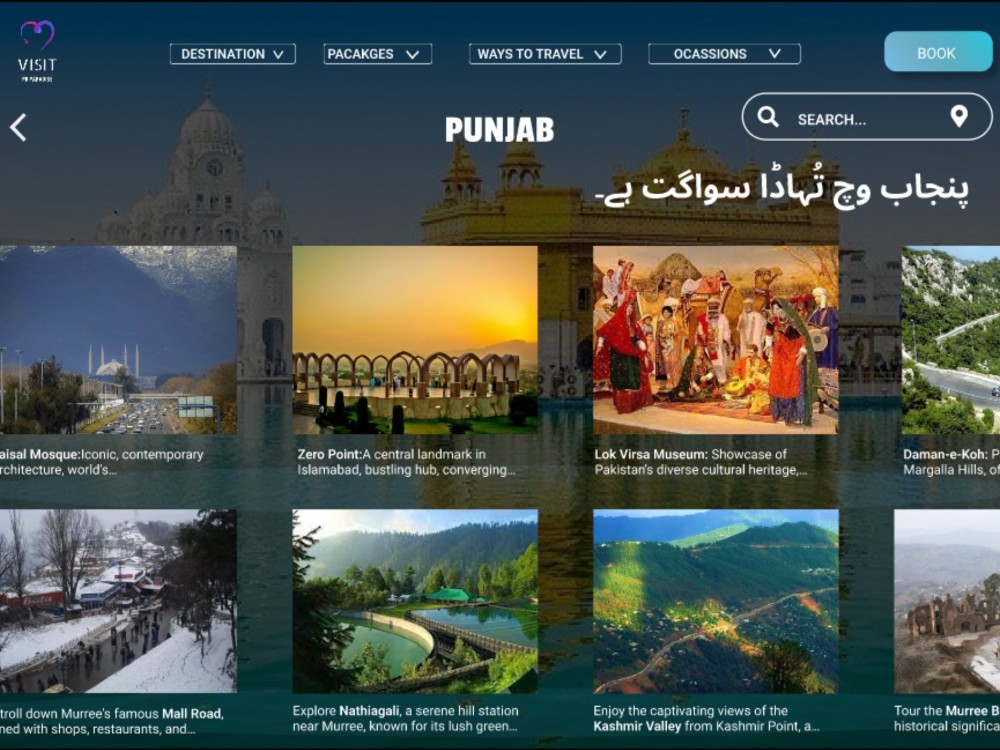This screenshot has width=1000, height=750.
Task: Click the Lok Virsa Museum description
Action: (x=701, y=462)
